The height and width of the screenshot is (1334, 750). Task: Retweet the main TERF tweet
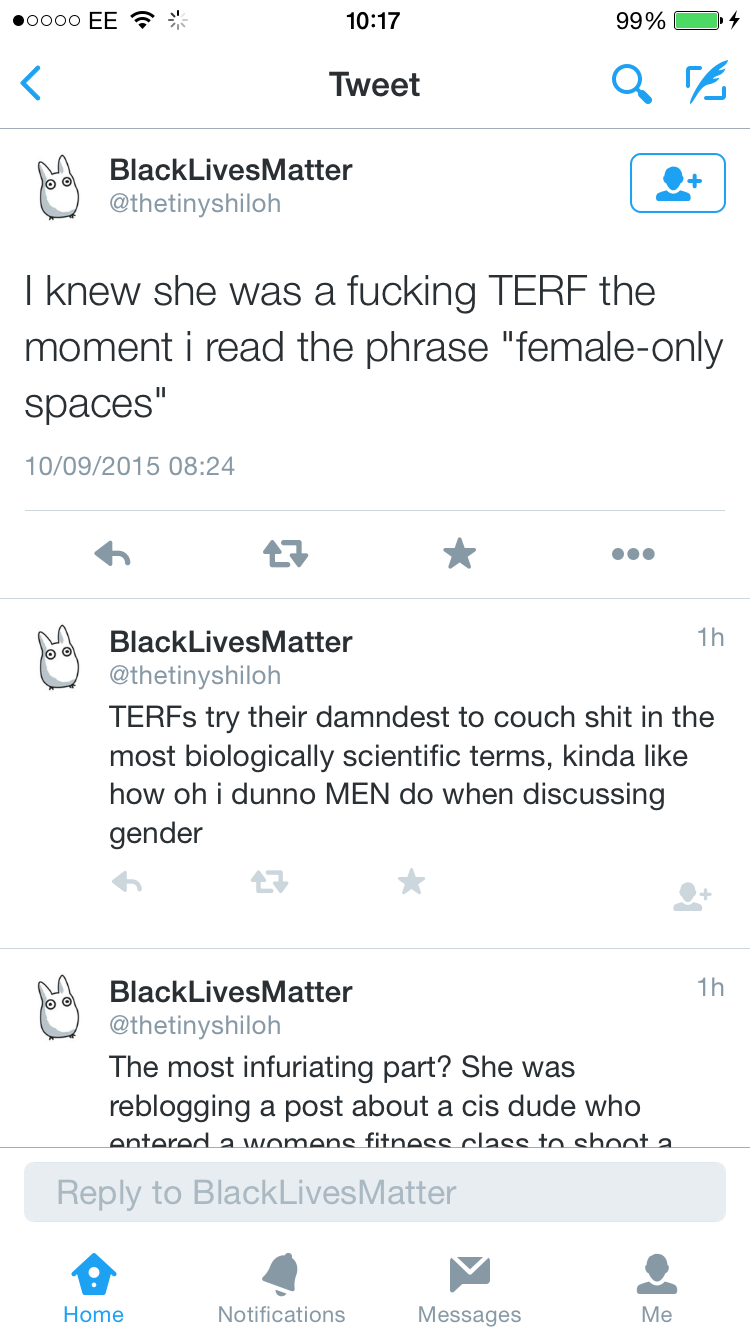coord(285,553)
